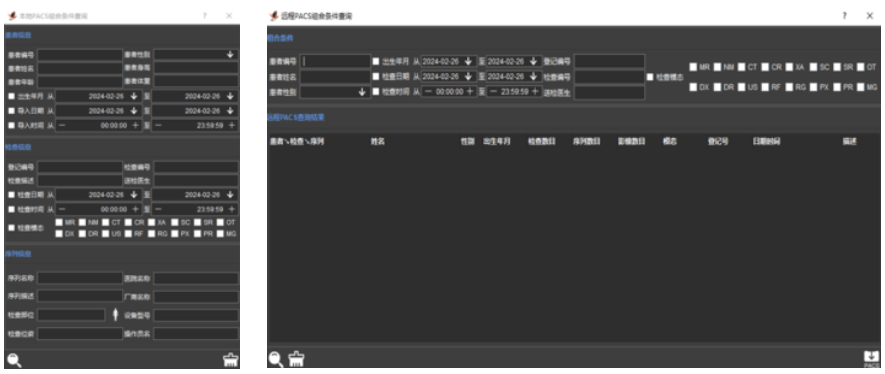Screen dimensions: 885x374
Task: Click the 姓名 column header in results table
Action: pyautogui.click(x=378, y=142)
